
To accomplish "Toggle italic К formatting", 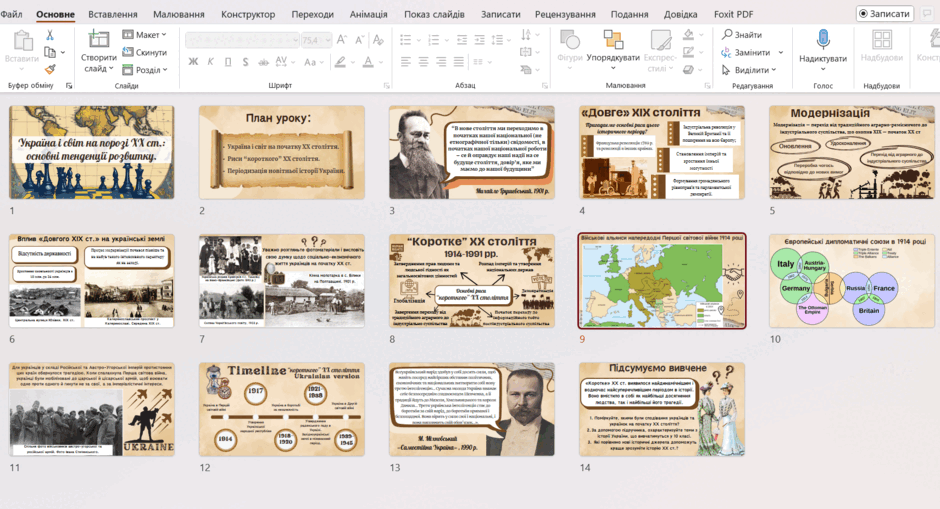I will (210, 61).
